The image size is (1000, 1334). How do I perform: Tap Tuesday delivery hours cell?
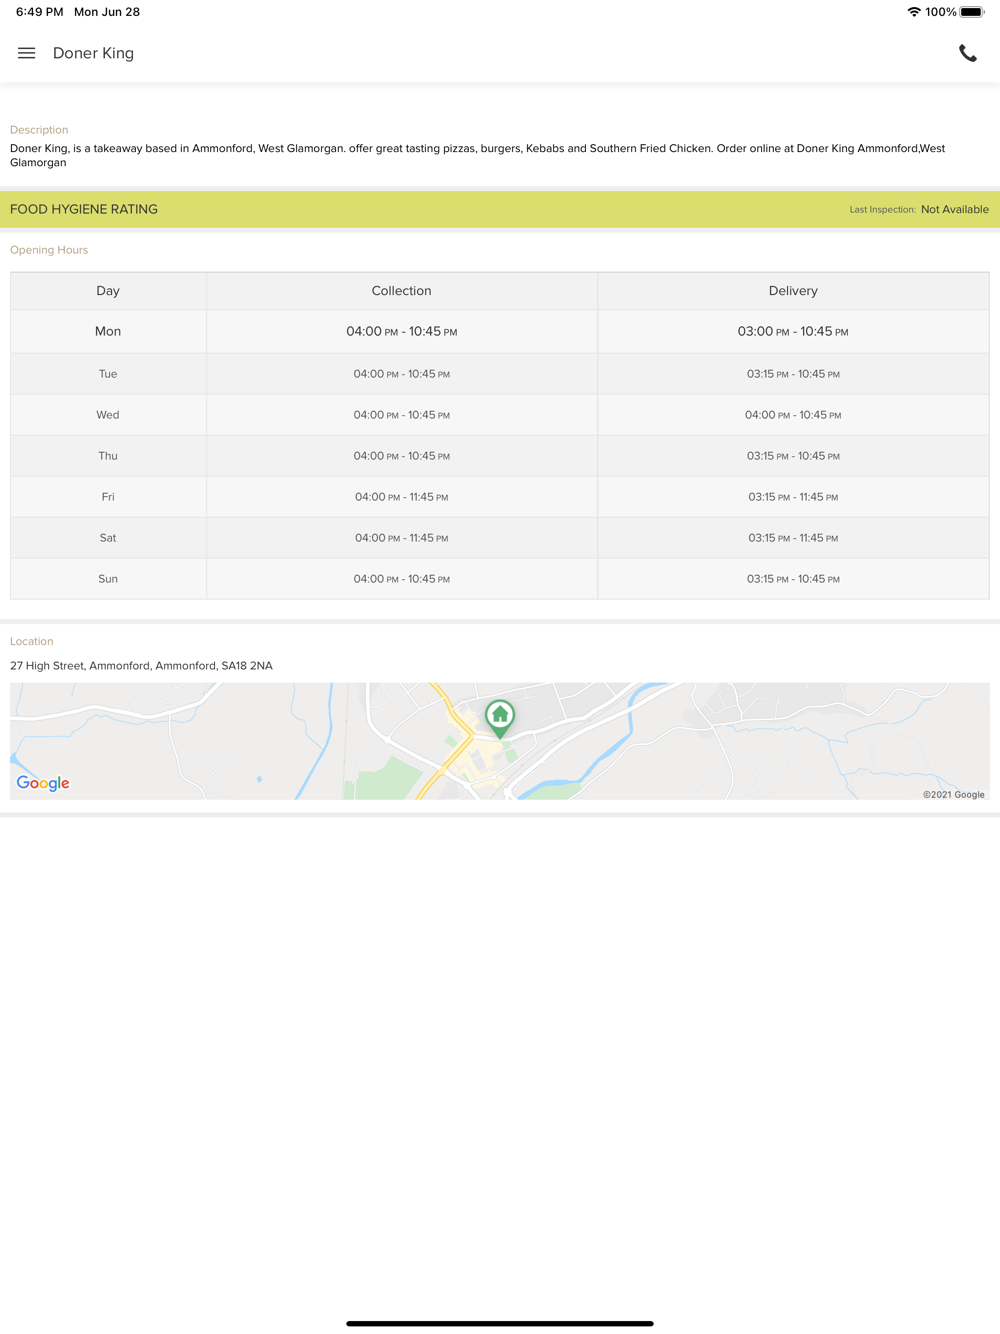[x=793, y=374]
